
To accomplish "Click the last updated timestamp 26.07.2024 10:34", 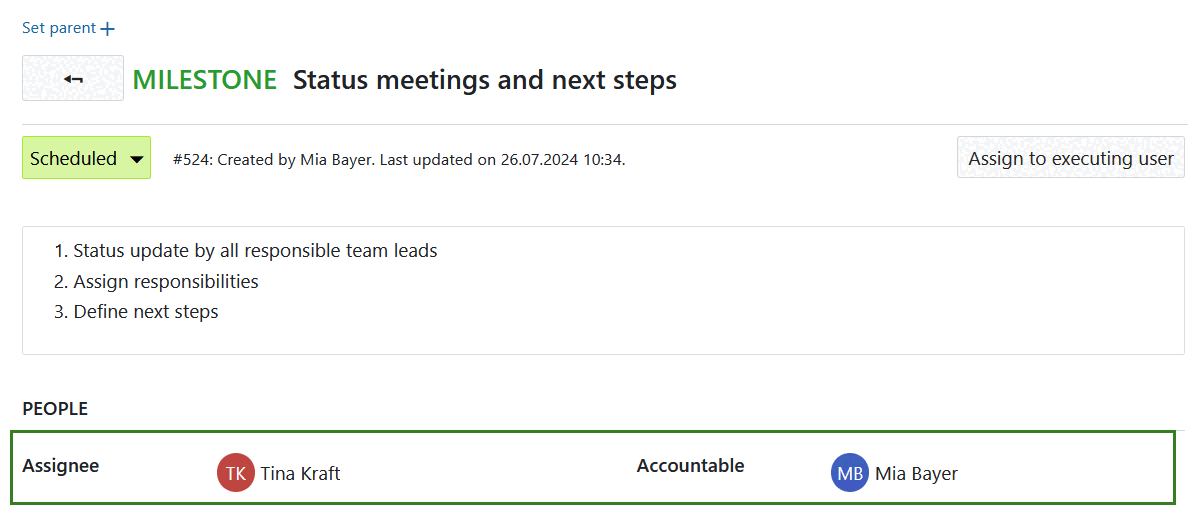I will coord(562,160).
